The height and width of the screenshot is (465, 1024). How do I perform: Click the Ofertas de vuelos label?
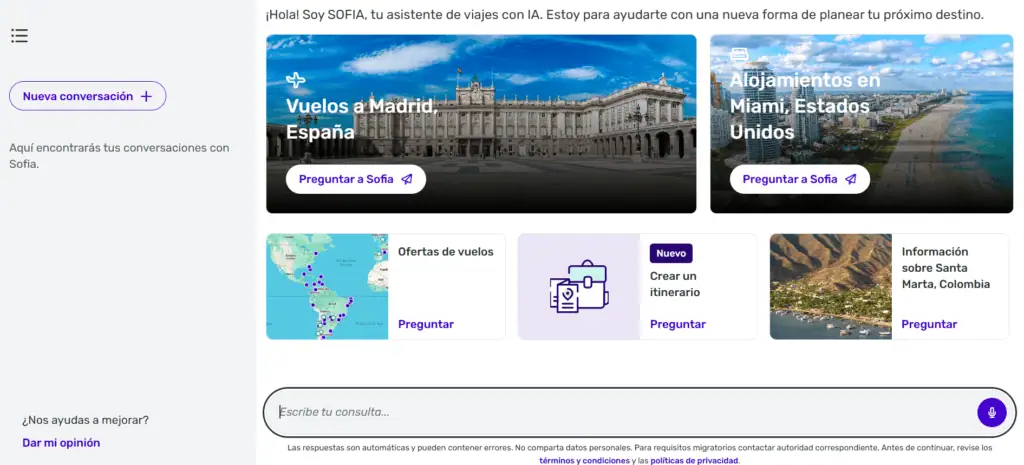tap(446, 251)
